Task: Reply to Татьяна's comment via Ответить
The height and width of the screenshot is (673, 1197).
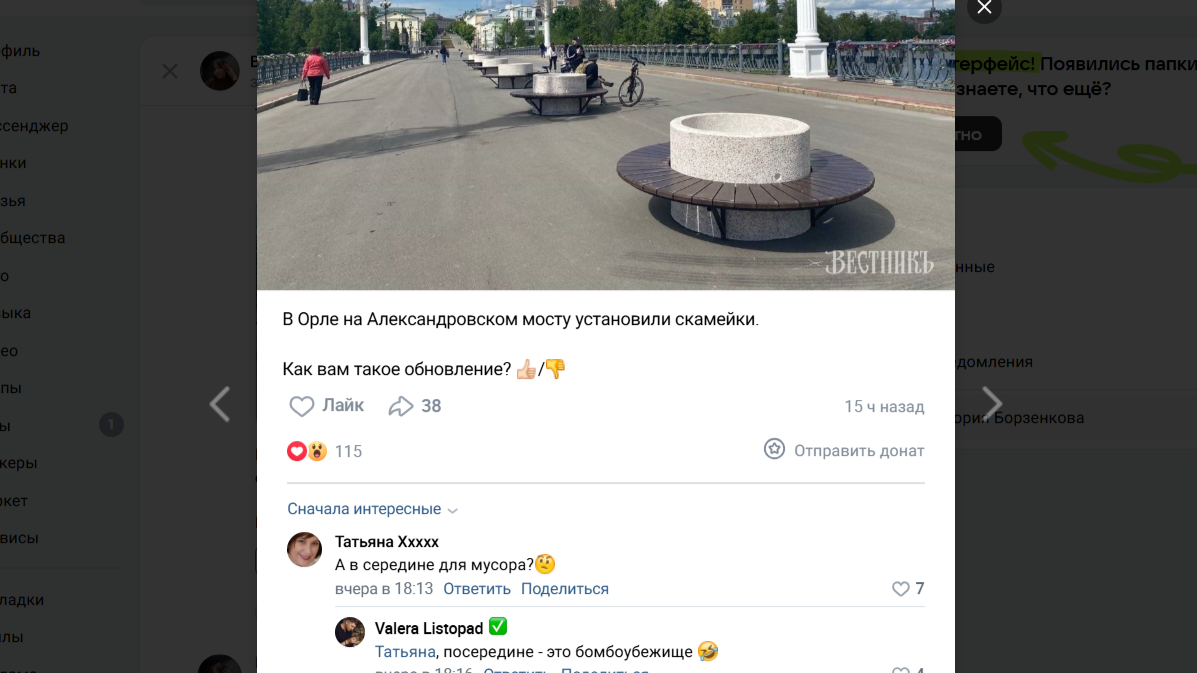Action: click(x=477, y=589)
